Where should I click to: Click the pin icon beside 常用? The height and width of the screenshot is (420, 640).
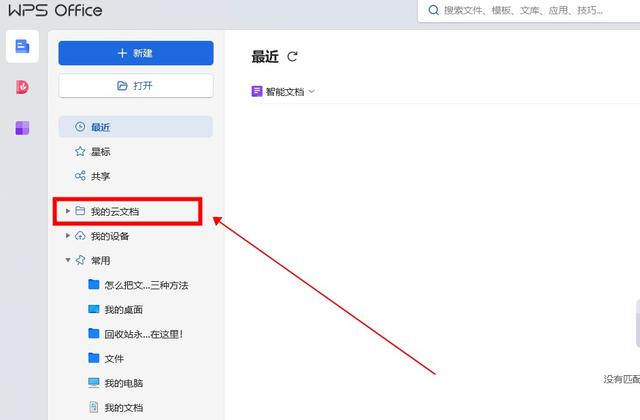point(80,260)
